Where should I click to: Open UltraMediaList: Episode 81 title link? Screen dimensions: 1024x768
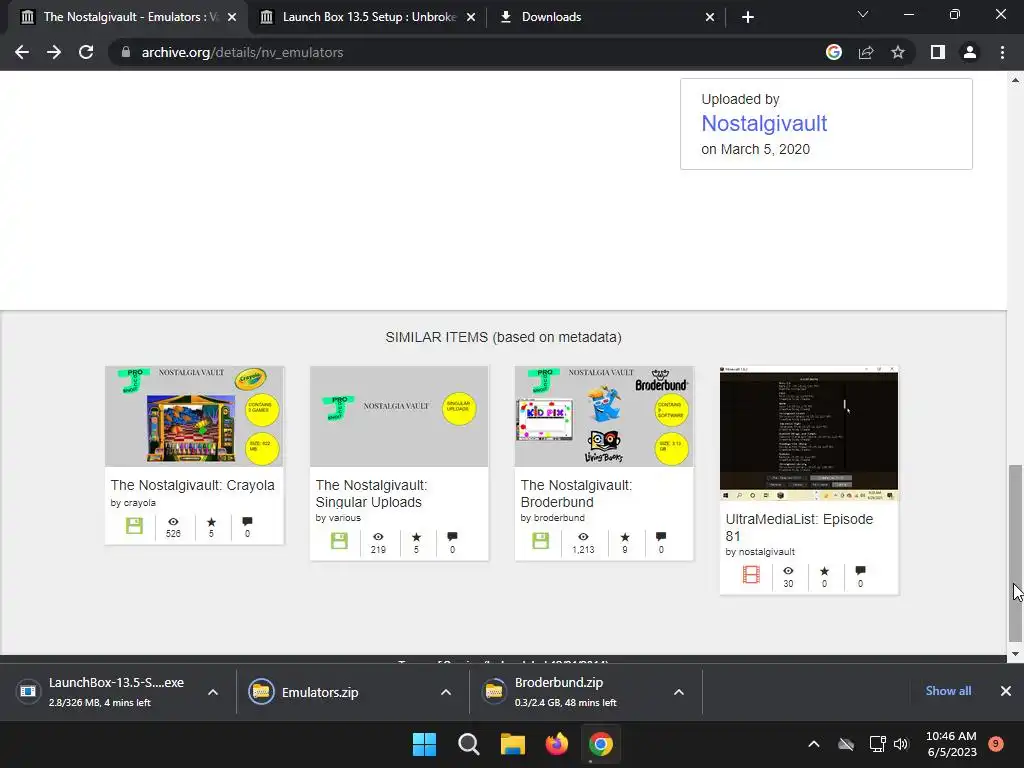point(799,528)
